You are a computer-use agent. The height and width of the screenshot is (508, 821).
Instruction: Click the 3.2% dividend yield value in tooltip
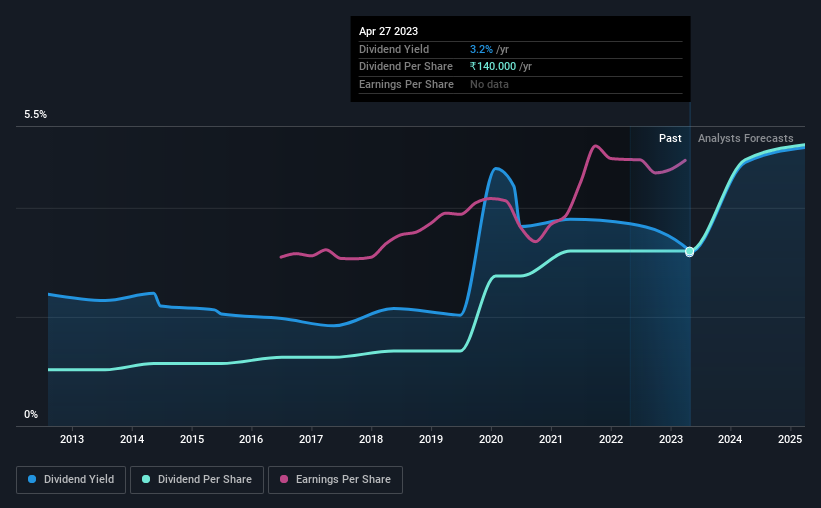[480, 49]
